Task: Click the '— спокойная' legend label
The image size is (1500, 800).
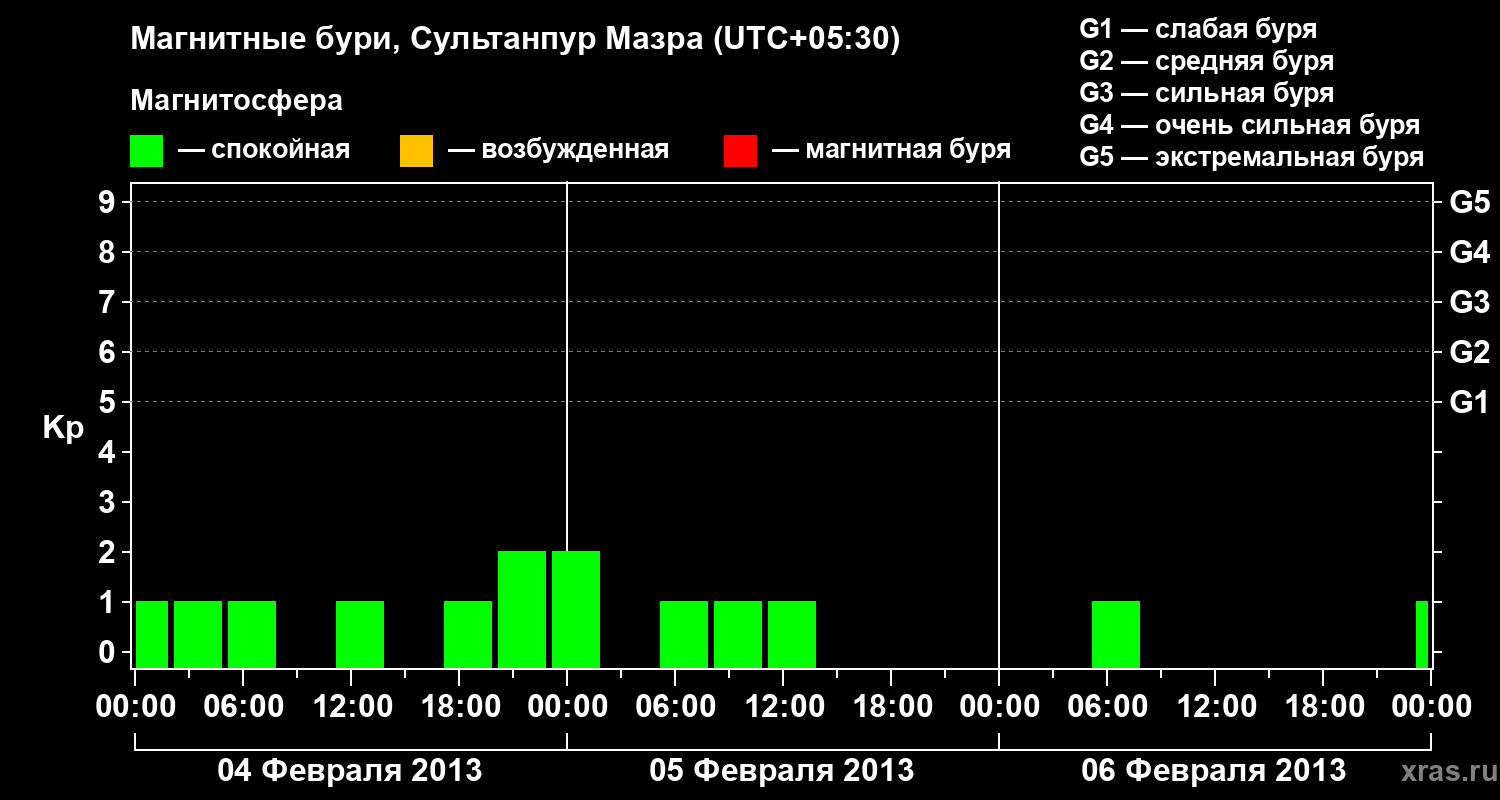Action: point(264,150)
